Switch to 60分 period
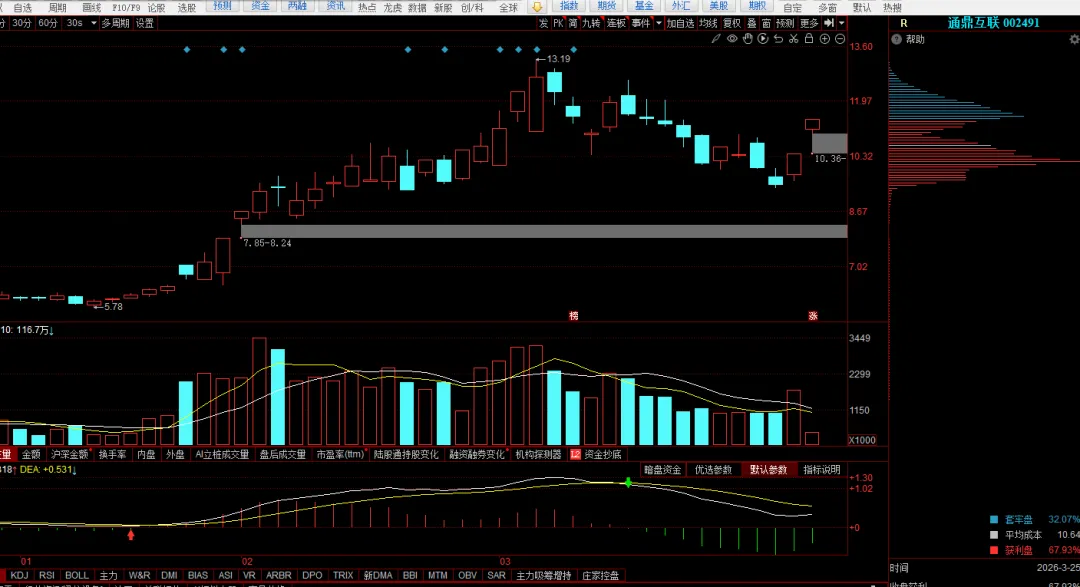 point(48,23)
